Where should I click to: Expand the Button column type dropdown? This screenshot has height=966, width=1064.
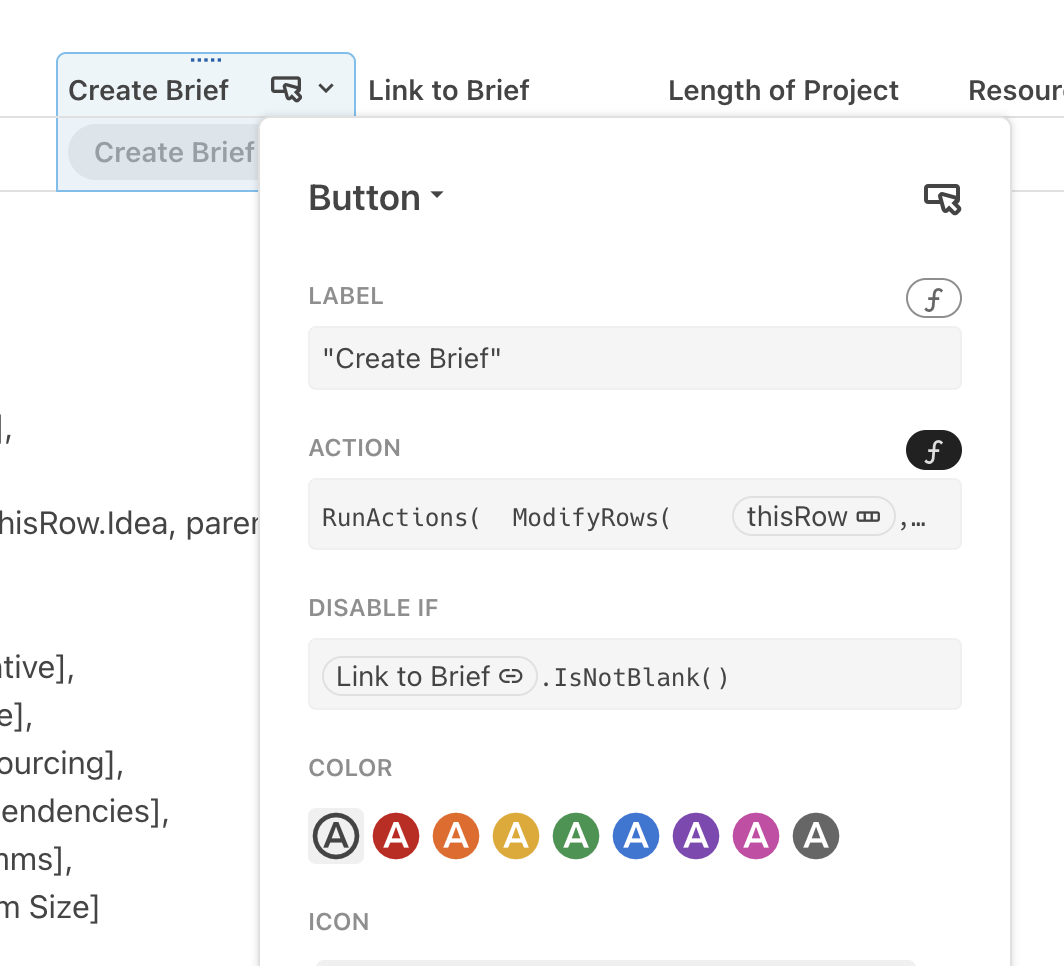click(376, 198)
